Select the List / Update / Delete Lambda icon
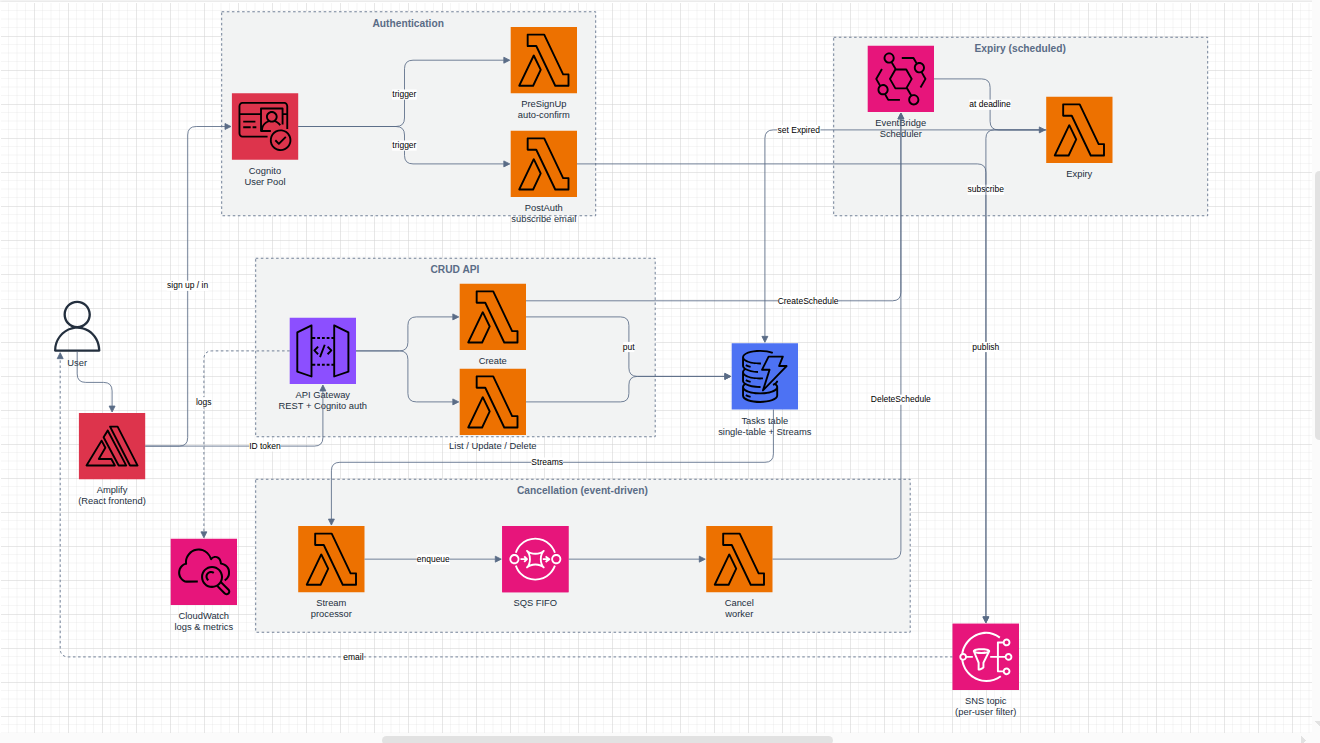 (x=493, y=402)
